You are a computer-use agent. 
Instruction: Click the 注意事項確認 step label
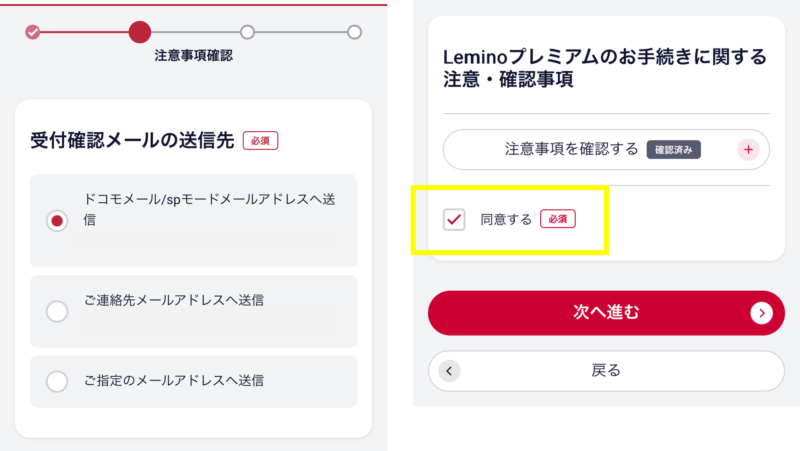(x=193, y=56)
